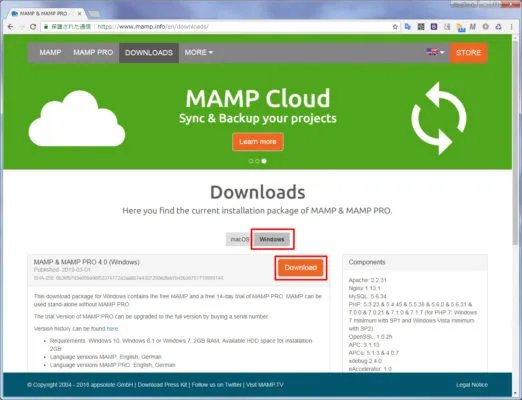Open version history 'here' link
522x400 pixels.
(112, 329)
